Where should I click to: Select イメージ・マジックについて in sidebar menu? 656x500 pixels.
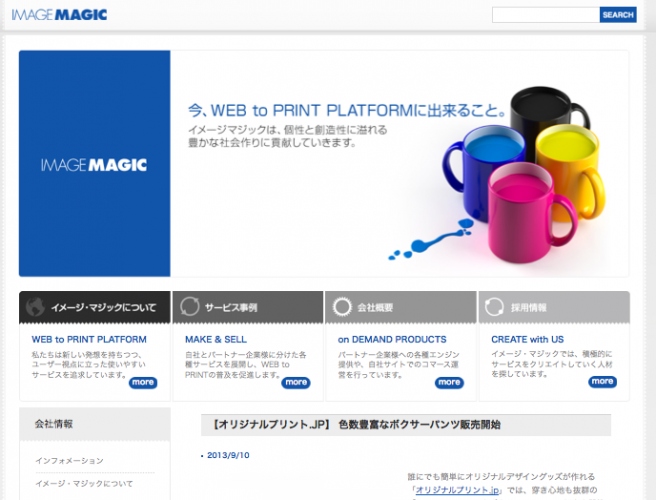click(x=84, y=484)
